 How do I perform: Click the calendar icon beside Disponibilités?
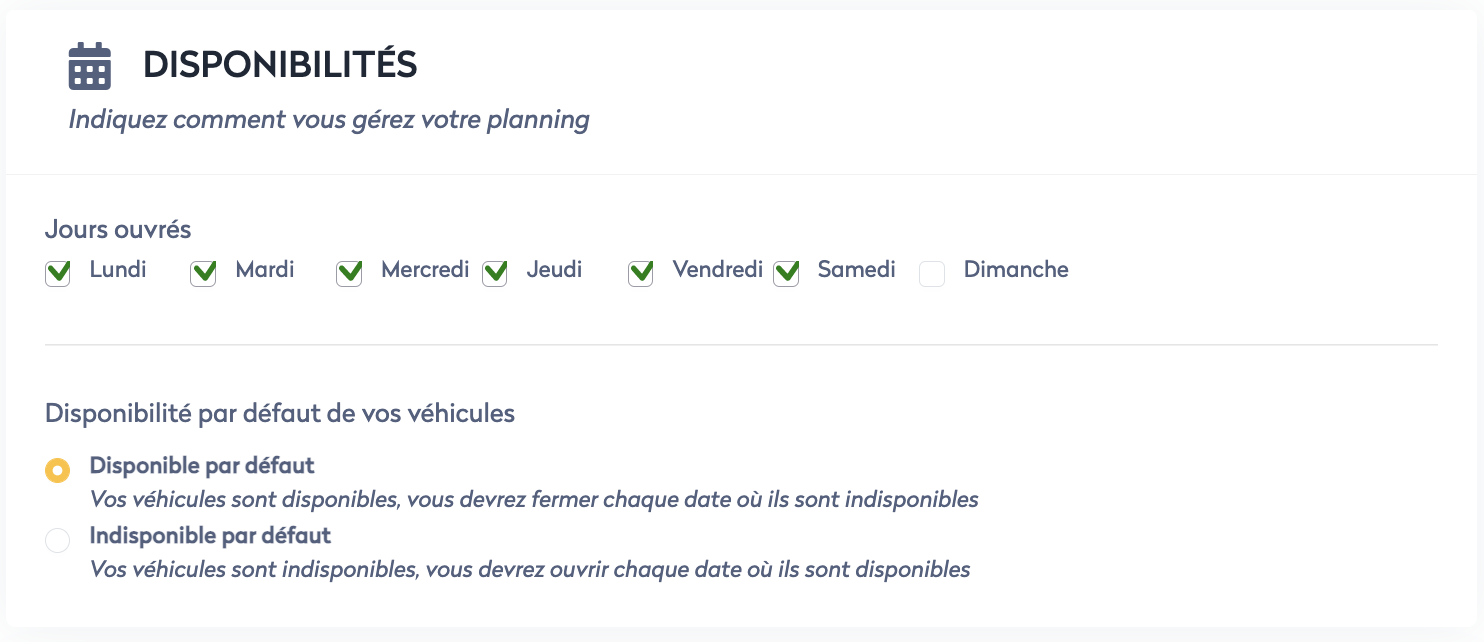click(89, 66)
